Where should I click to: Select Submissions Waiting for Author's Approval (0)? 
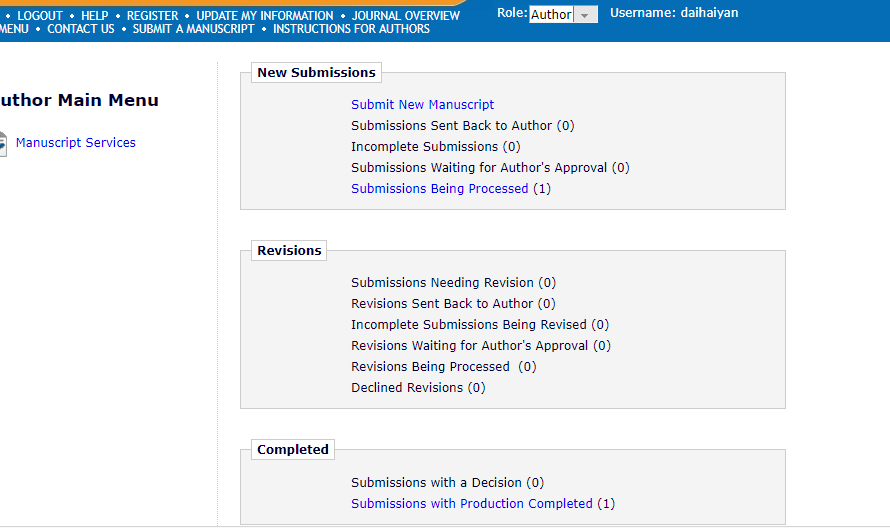click(490, 167)
